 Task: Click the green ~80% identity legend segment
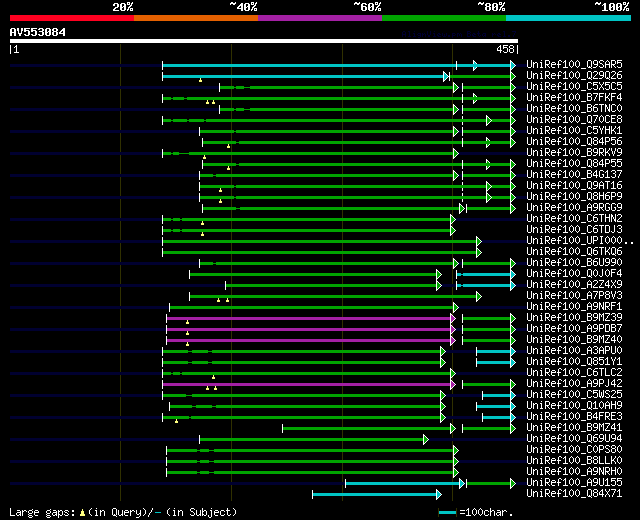click(444, 18)
